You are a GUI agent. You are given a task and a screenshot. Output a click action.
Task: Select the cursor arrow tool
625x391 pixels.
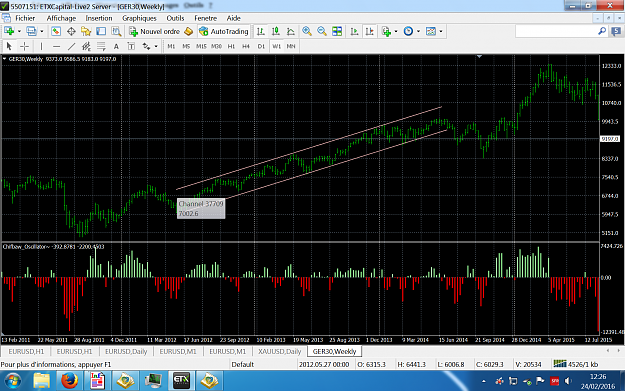pyautogui.click(x=9, y=46)
